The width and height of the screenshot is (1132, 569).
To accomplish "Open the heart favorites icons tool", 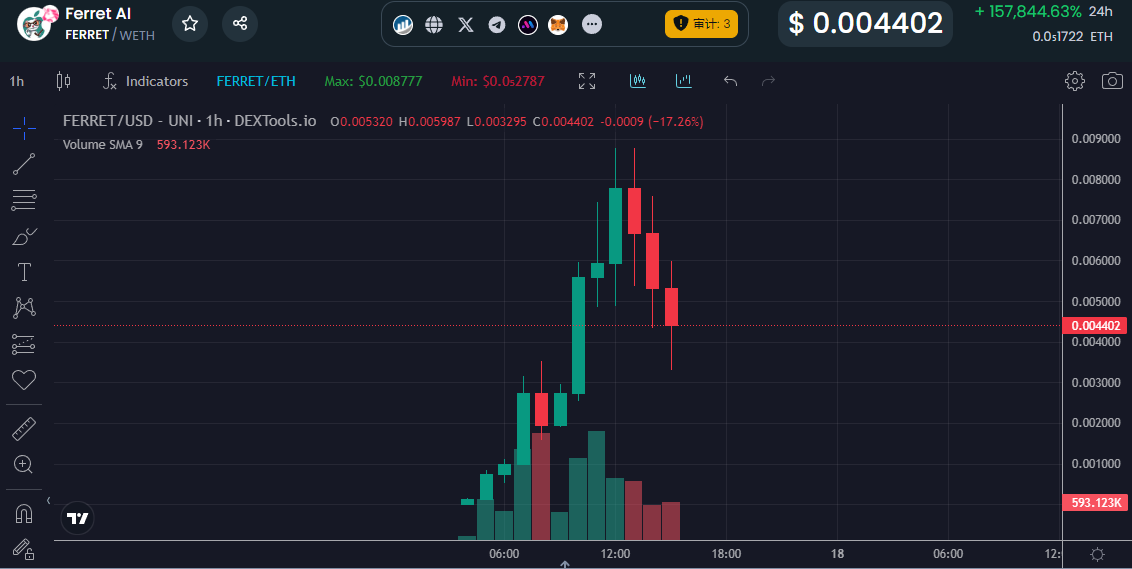I will [x=24, y=380].
